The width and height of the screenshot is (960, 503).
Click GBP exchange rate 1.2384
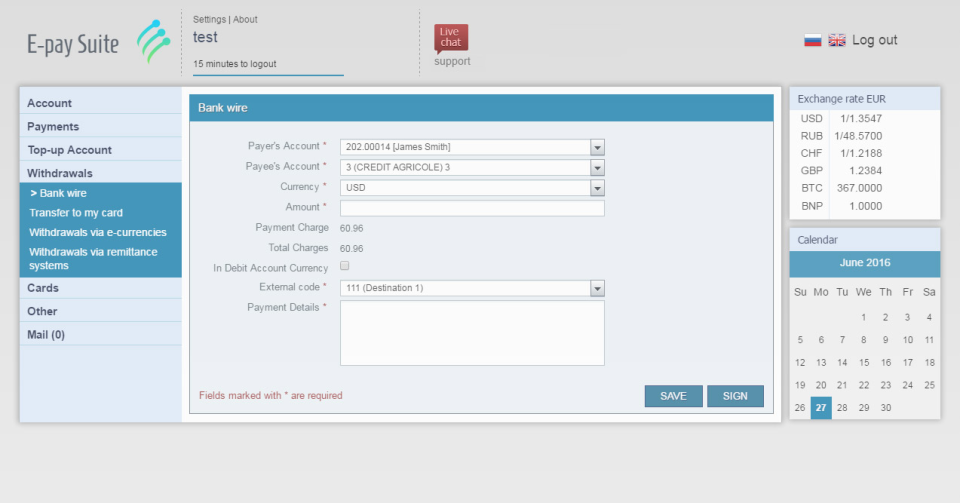(865, 171)
